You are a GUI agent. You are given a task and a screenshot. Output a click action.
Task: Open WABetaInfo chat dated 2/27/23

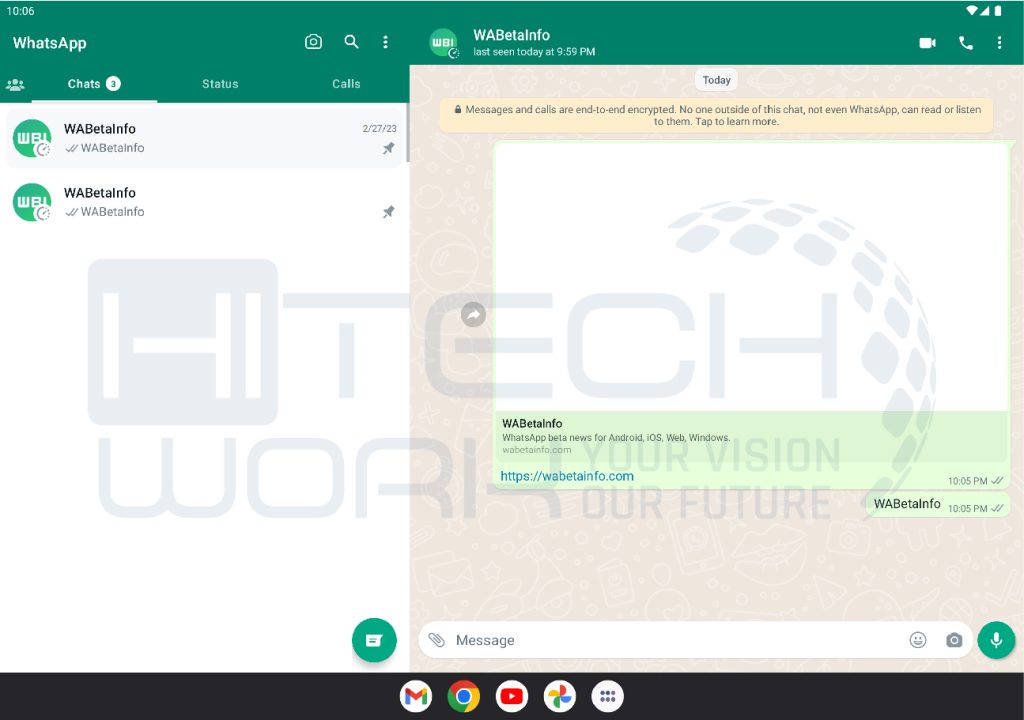tap(206, 138)
